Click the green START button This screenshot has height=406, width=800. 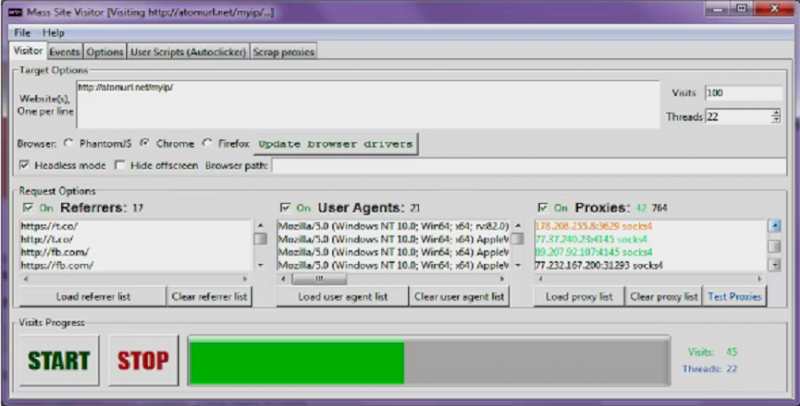(59, 361)
